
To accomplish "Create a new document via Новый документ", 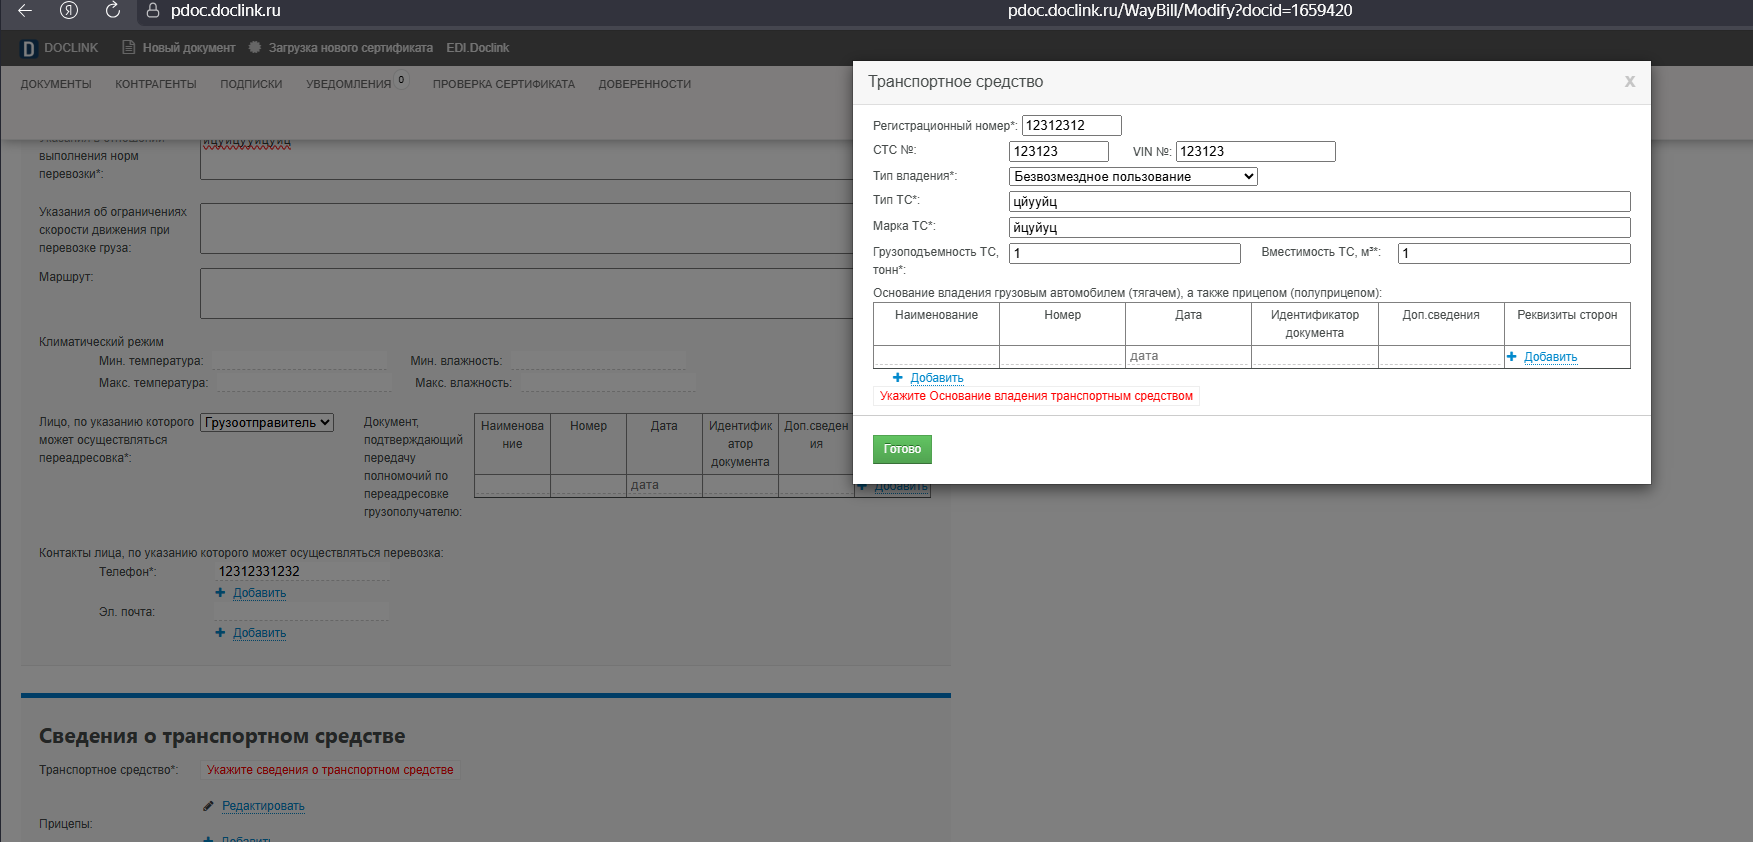I will pos(179,48).
